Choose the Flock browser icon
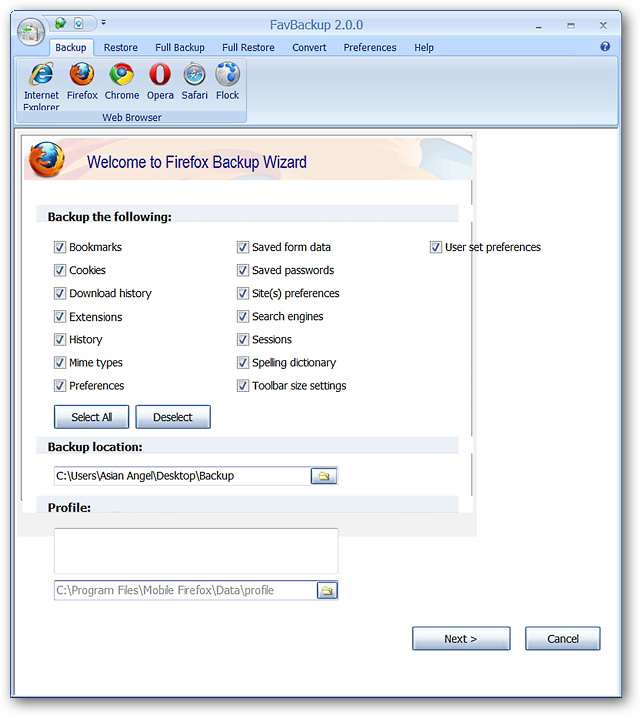This screenshot has height=716, width=640. pyautogui.click(x=227, y=74)
